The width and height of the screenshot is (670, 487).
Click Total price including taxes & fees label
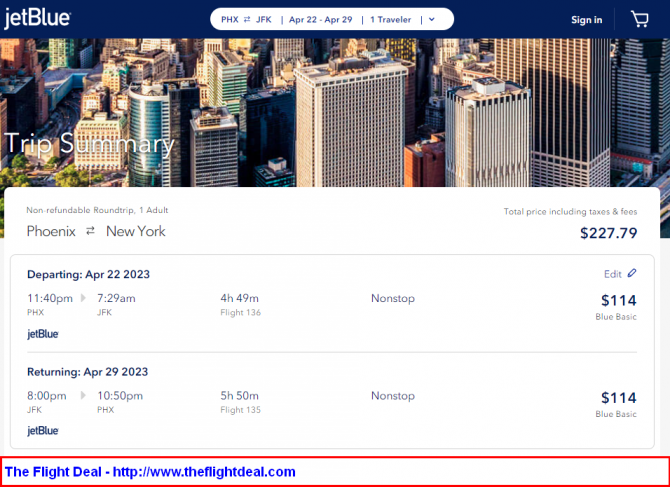coord(570,212)
